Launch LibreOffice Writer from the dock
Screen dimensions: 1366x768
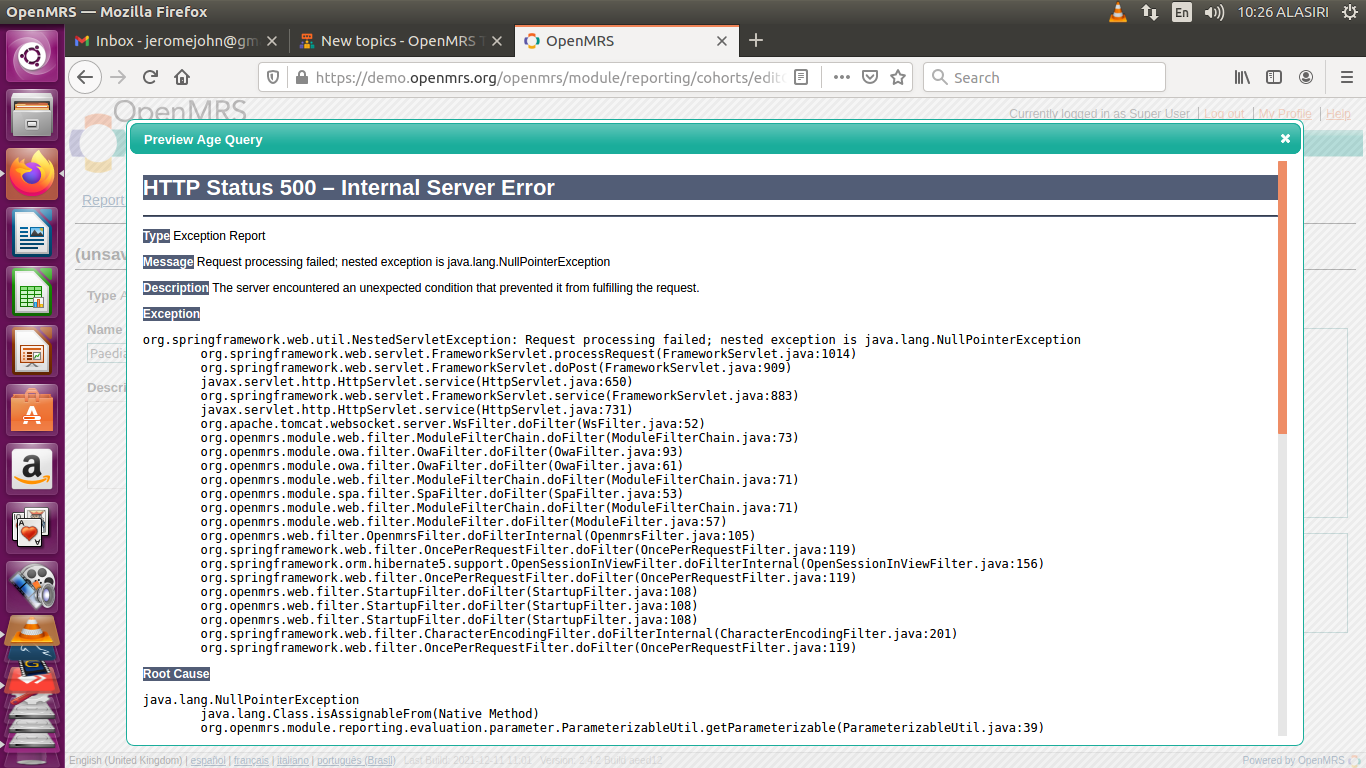pyautogui.click(x=32, y=233)
